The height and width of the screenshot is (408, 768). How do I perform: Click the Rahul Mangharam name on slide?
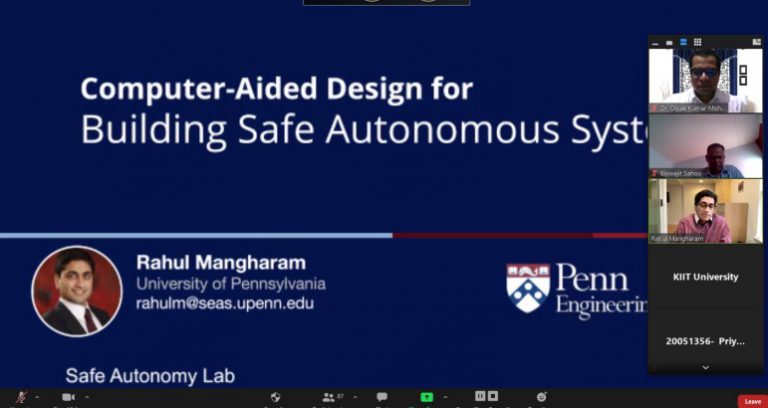tap(221, 263)
